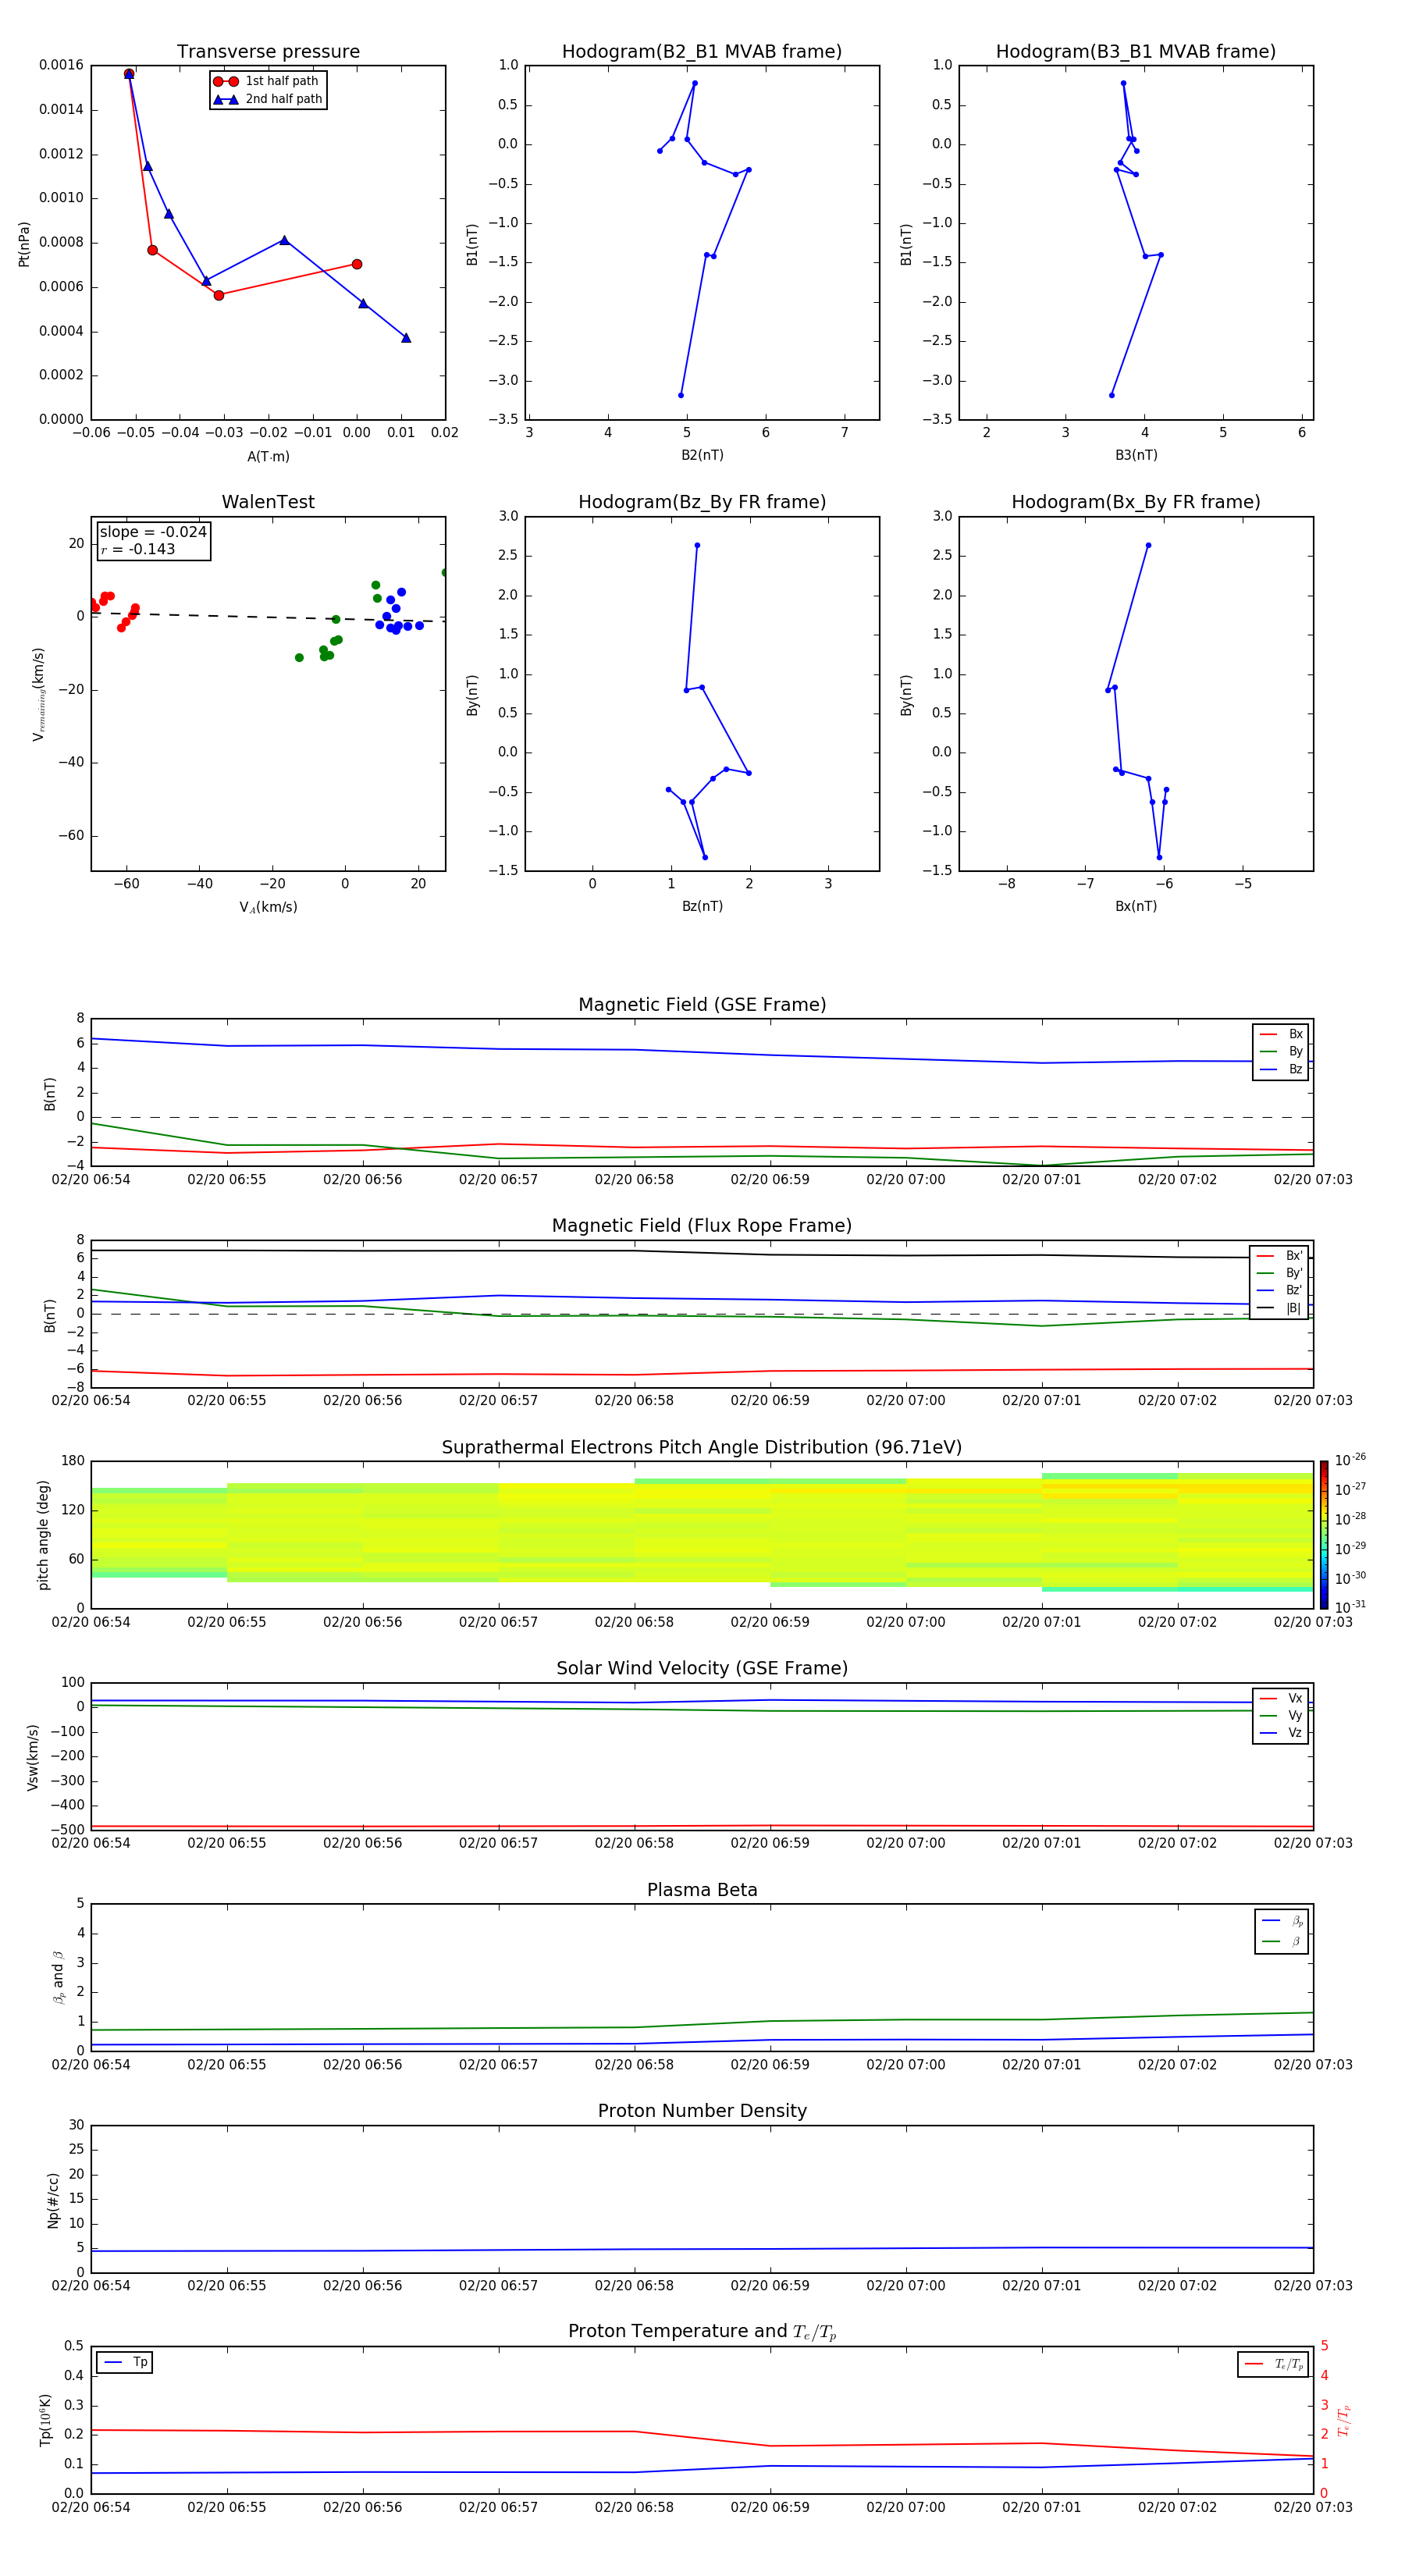The height and width of the screenshot is (2576, 1405).
Task: Click the 'Bz' legend entry in GSE magnetic field
Action: click(1282, 1069)
